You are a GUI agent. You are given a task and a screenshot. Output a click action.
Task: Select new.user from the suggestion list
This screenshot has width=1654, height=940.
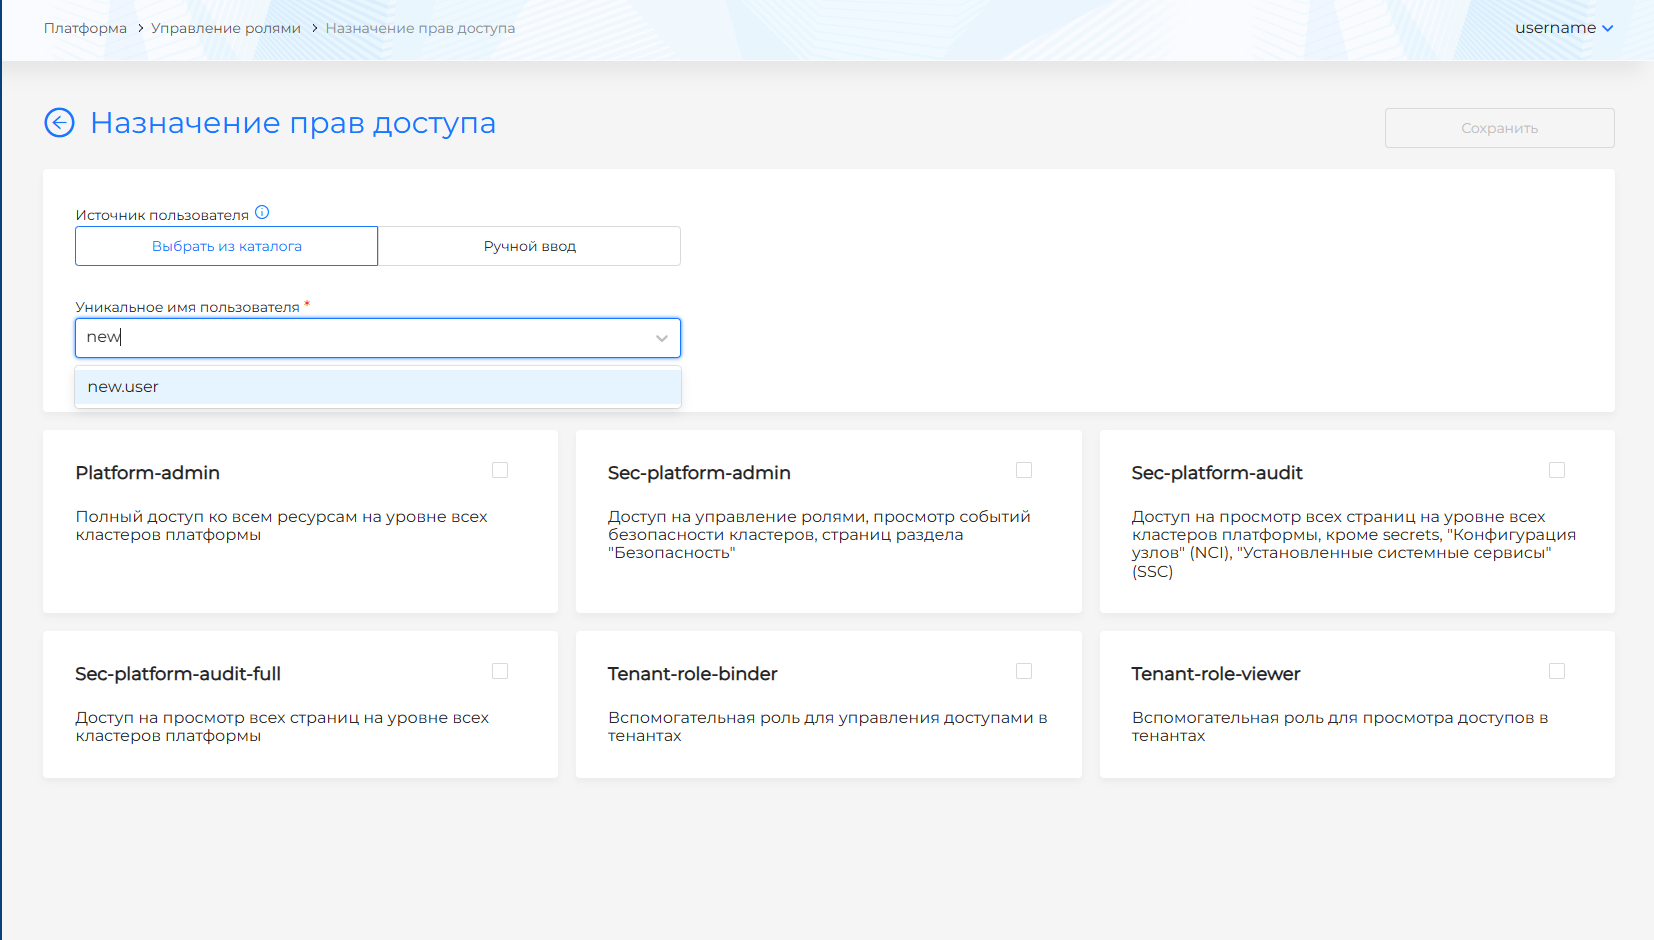[123, 387]
